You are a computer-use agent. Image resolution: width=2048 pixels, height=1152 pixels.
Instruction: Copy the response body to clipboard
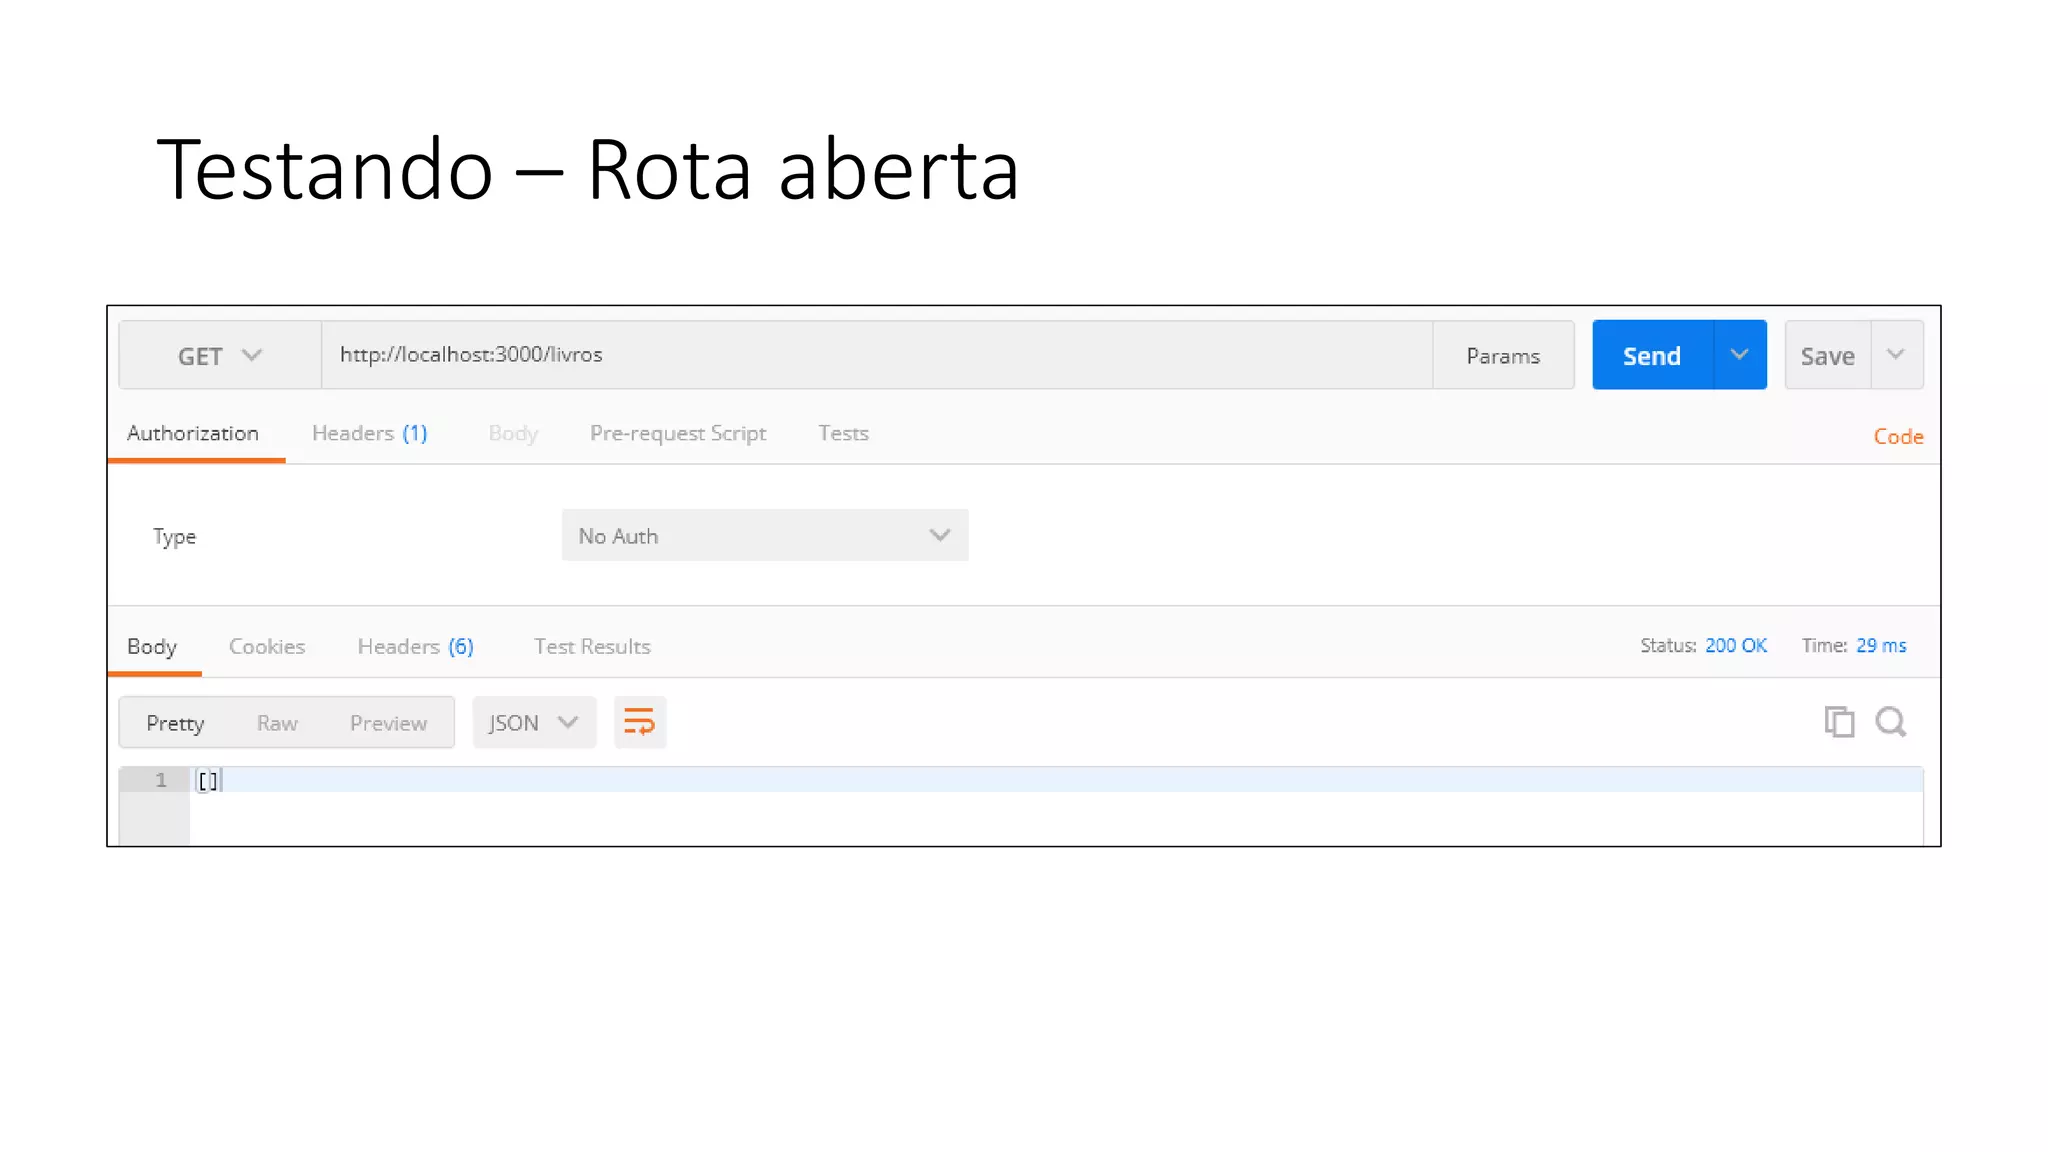click(x=1839, y=722)
